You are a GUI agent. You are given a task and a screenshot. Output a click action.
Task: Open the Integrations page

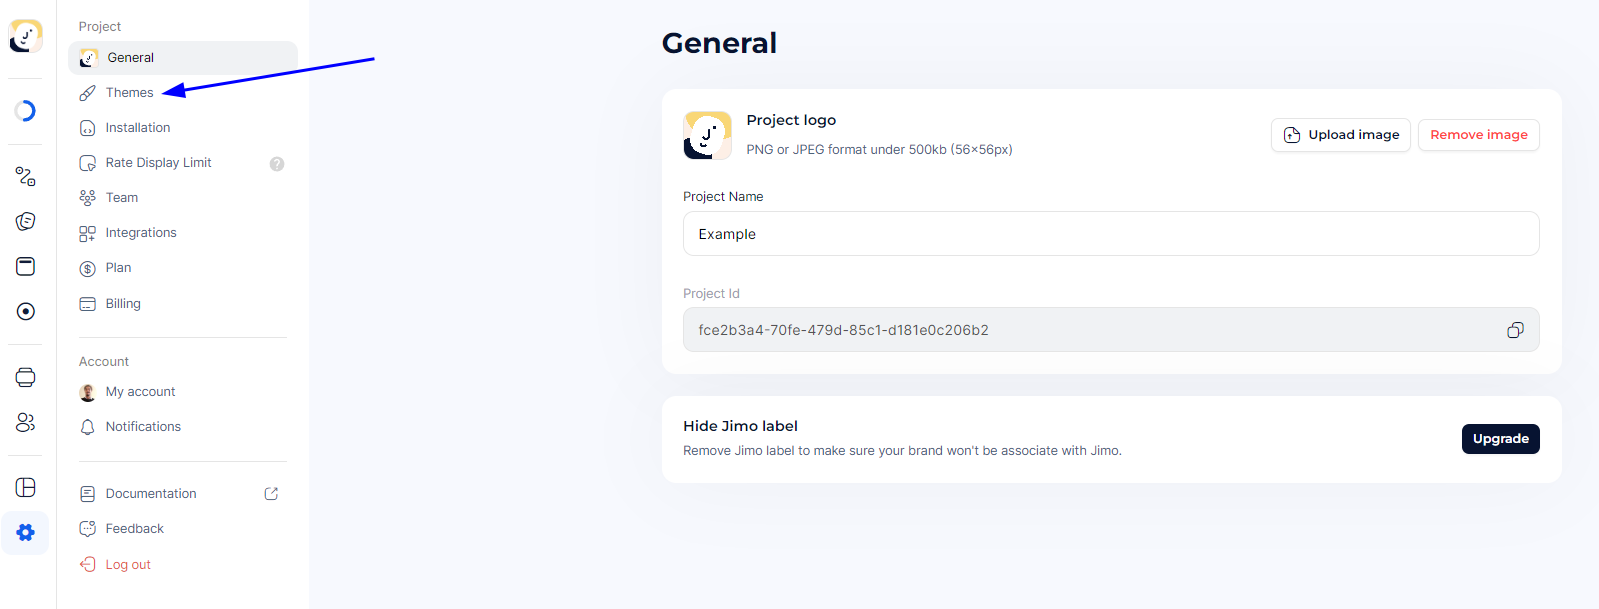tap(140, 233)
